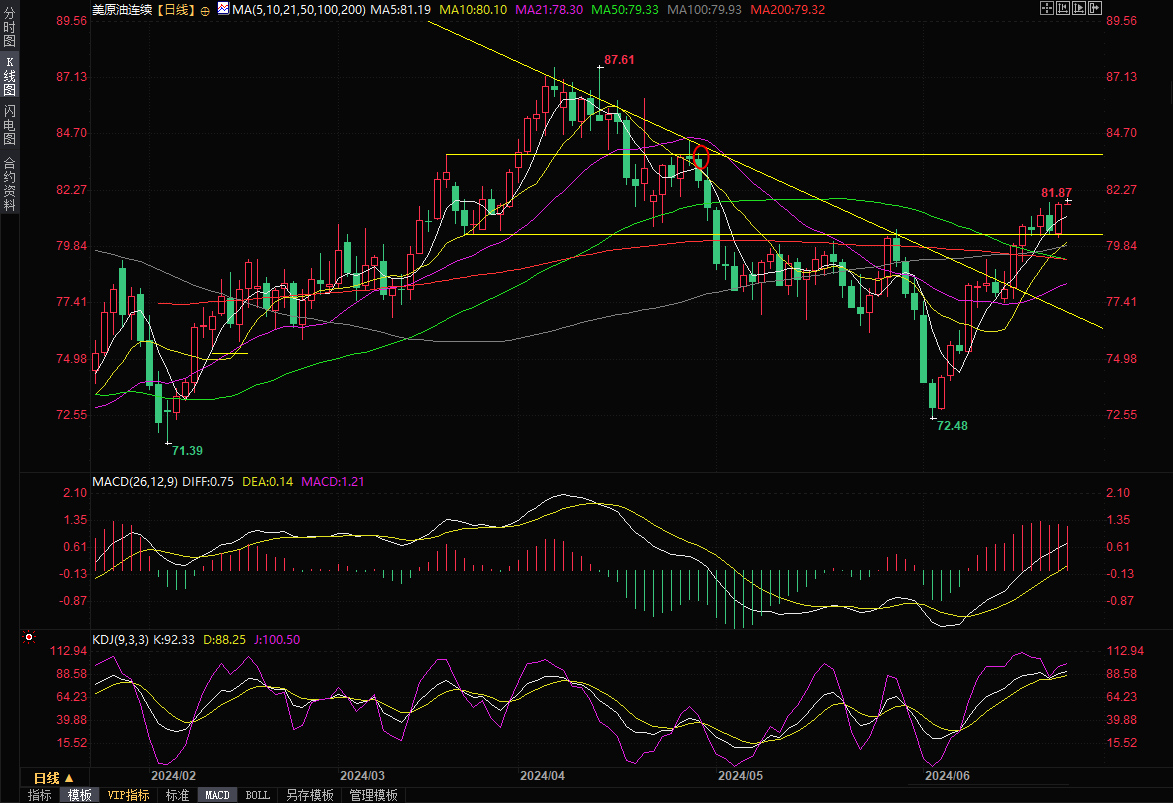The width and height of the screenshot is (1173, 803).
Task: Click the red circle marker on the trendline
Action: pos(700,156)
